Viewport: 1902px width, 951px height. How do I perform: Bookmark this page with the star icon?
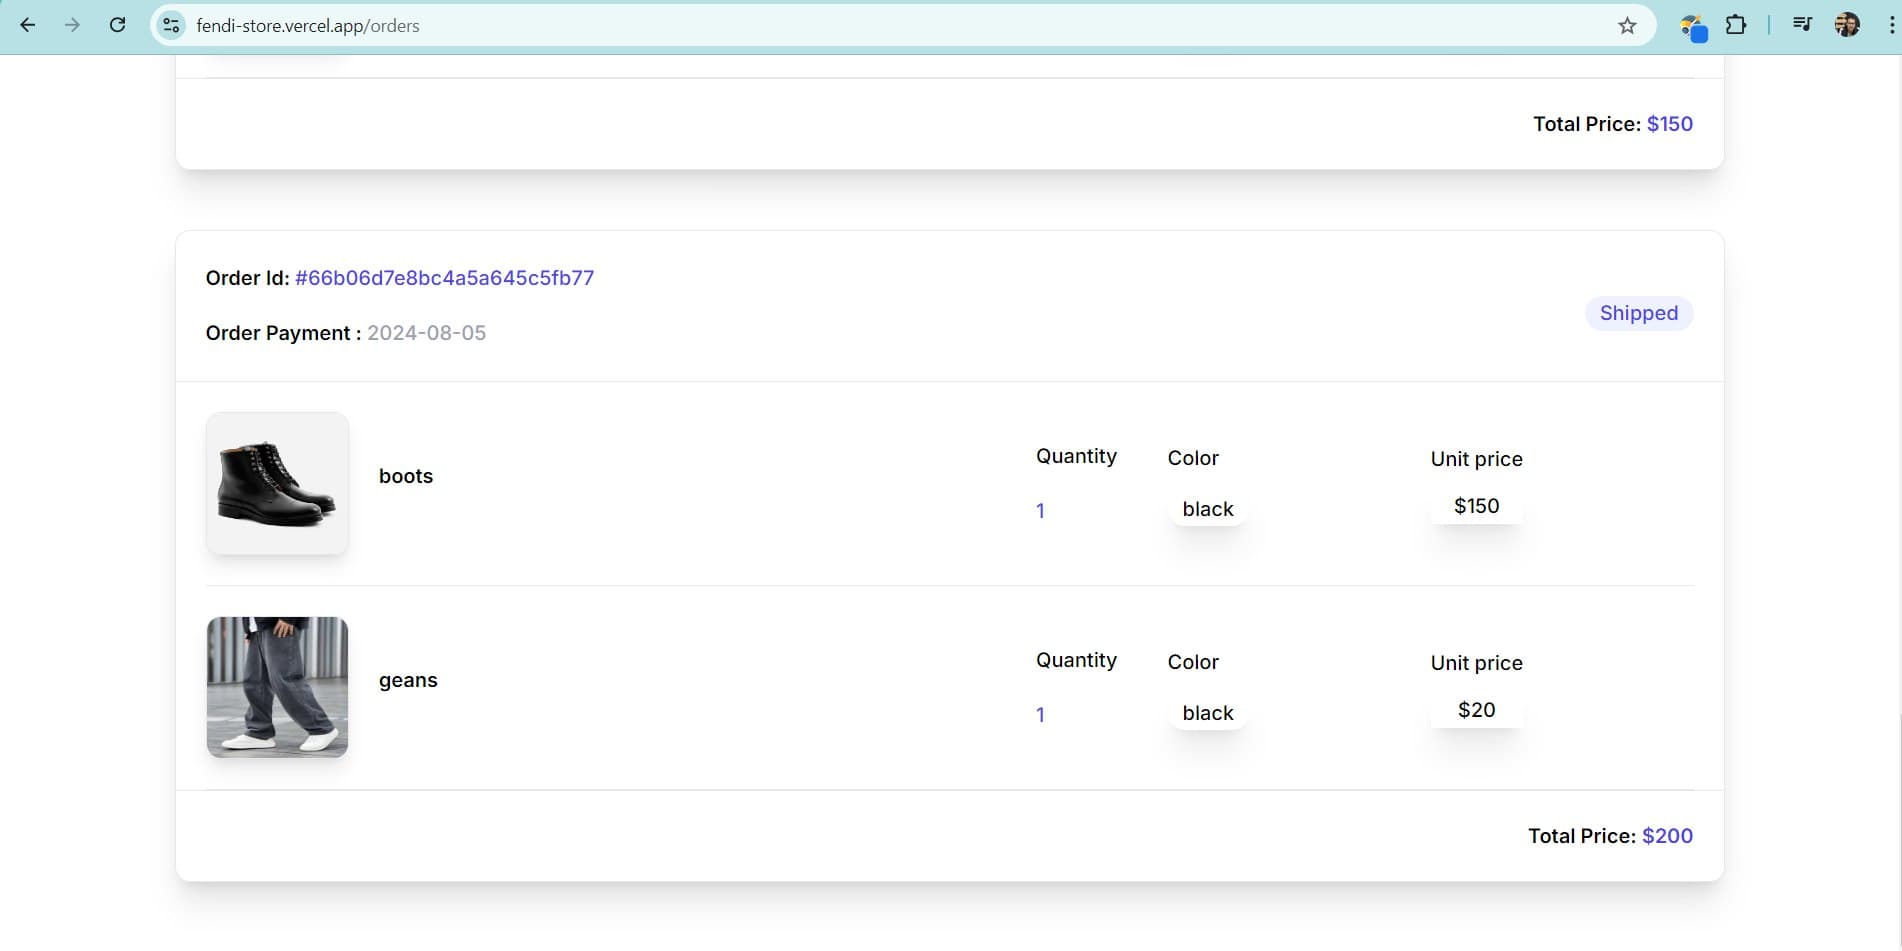1627,26
